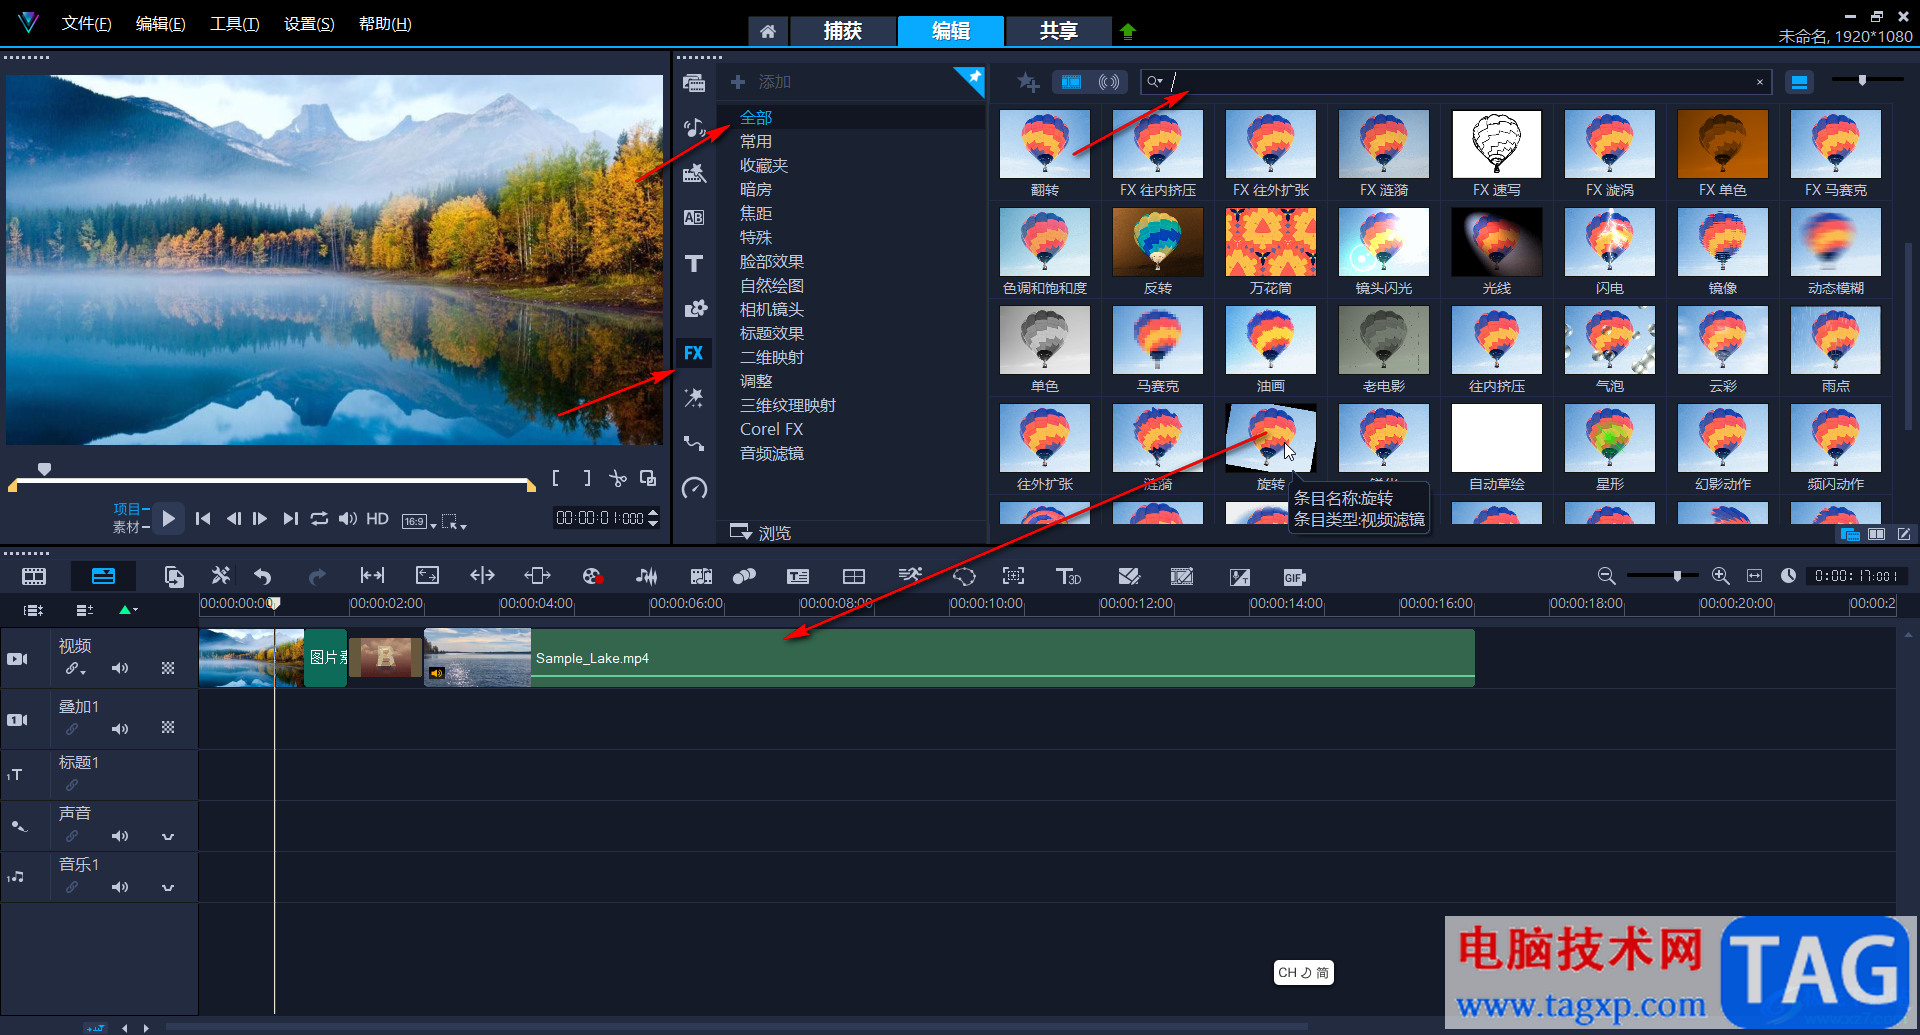Open the 文件(F) menu

coord(87,24)
